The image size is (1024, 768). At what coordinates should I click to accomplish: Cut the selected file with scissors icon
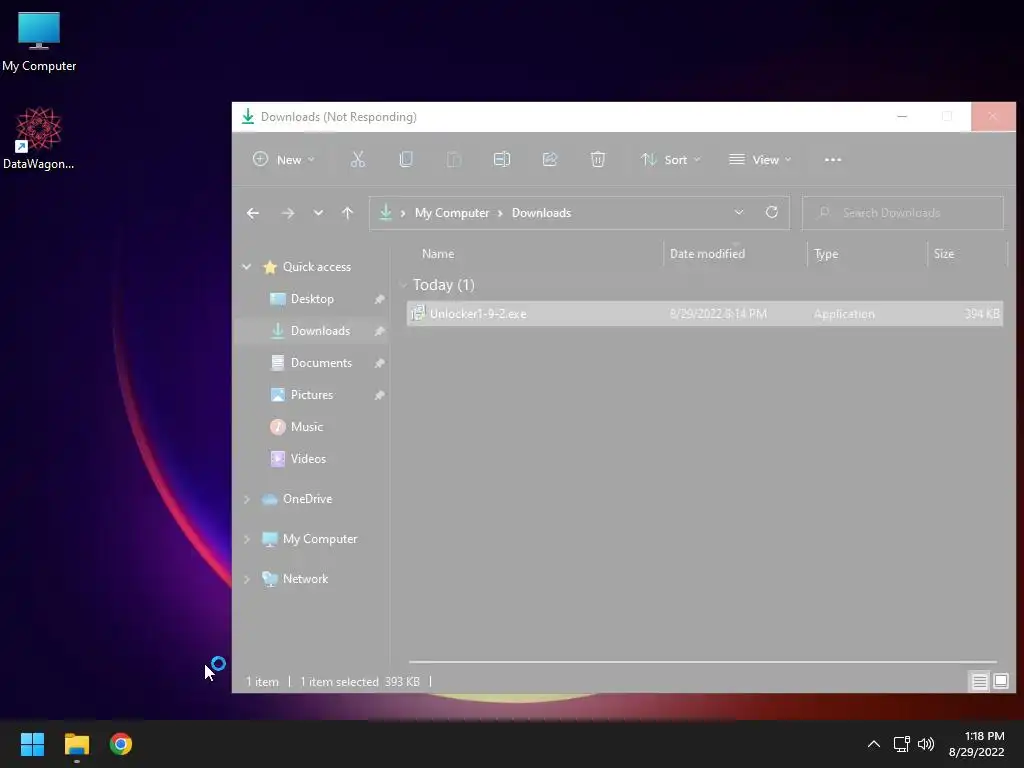(x=358, y=159)
